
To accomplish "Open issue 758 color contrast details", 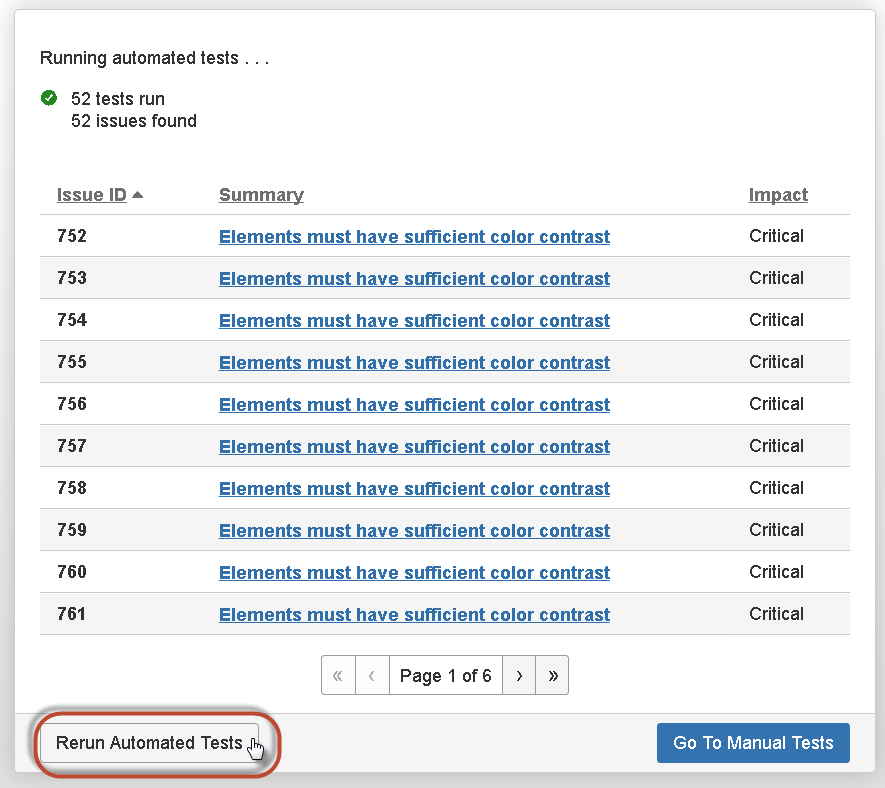I will pyautogui.click(x=414, y=488).
